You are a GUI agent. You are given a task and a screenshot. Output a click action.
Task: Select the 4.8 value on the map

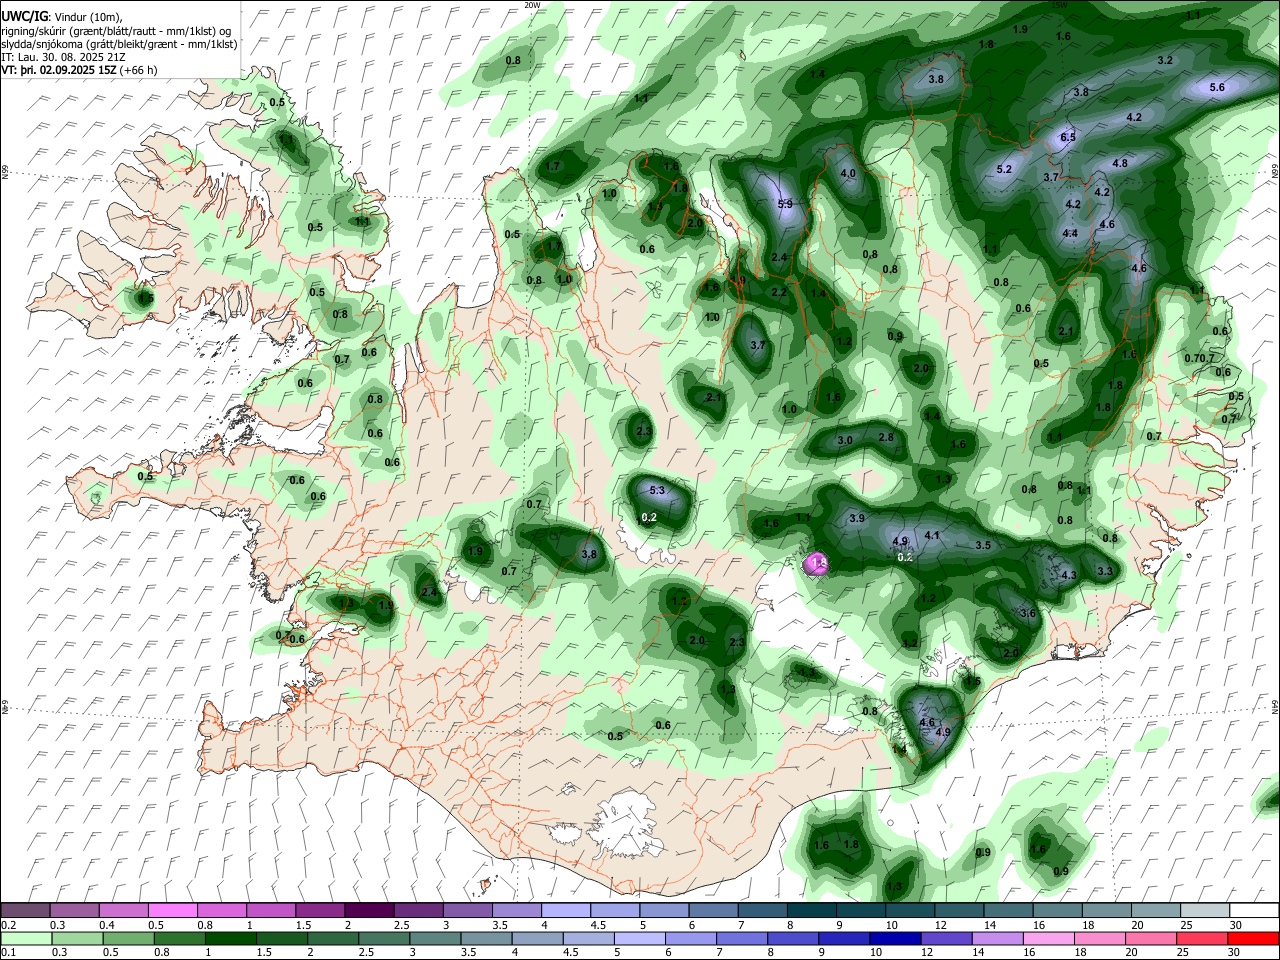coord(1120,164)
